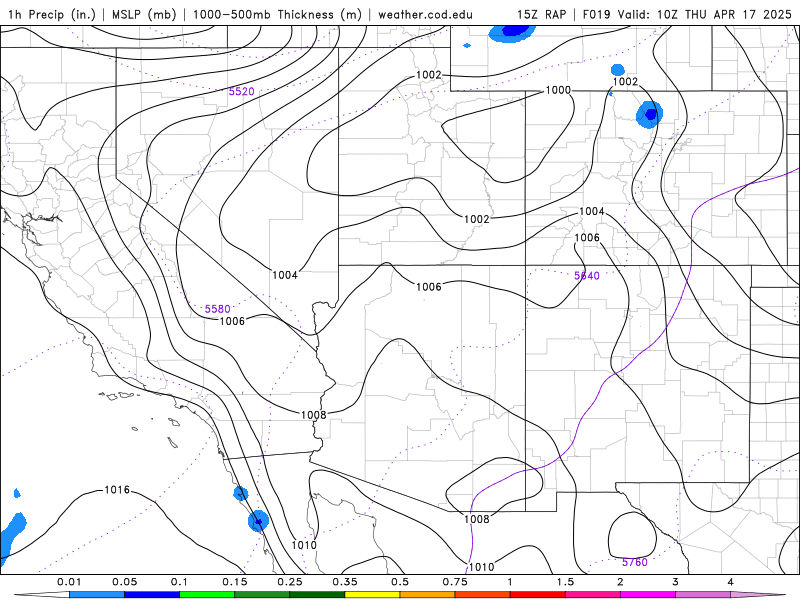Screen dimensions: 800x600
Task: Click the 1.5 legend value
Action: pyautogui.click(x=565, y=582)
